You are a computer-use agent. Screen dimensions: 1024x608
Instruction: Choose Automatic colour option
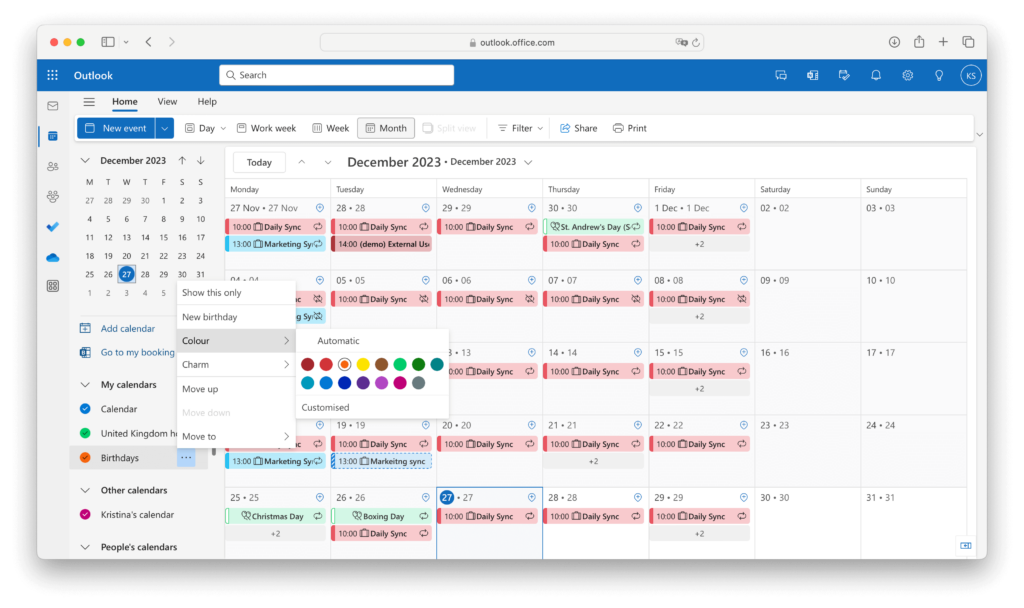[372, 340]
